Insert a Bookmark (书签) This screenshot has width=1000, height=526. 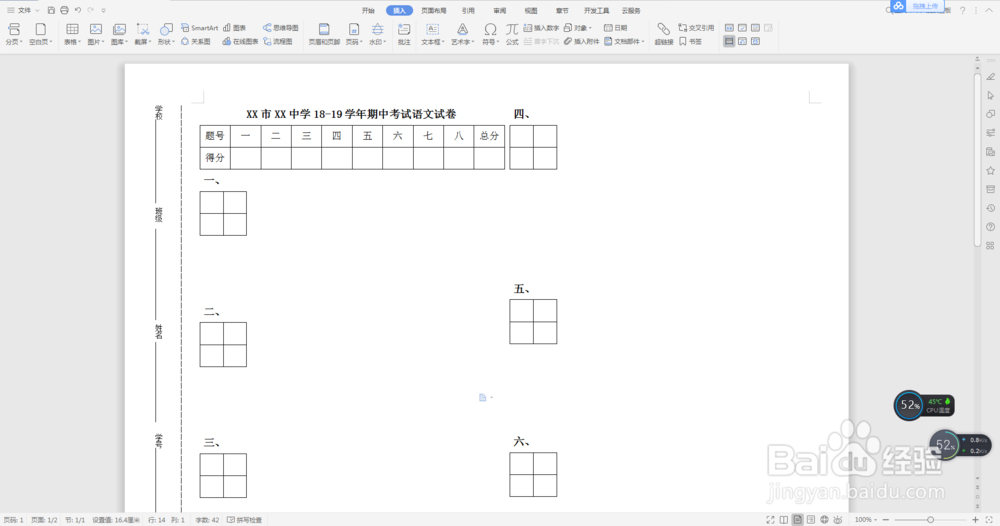pos(690,41)
